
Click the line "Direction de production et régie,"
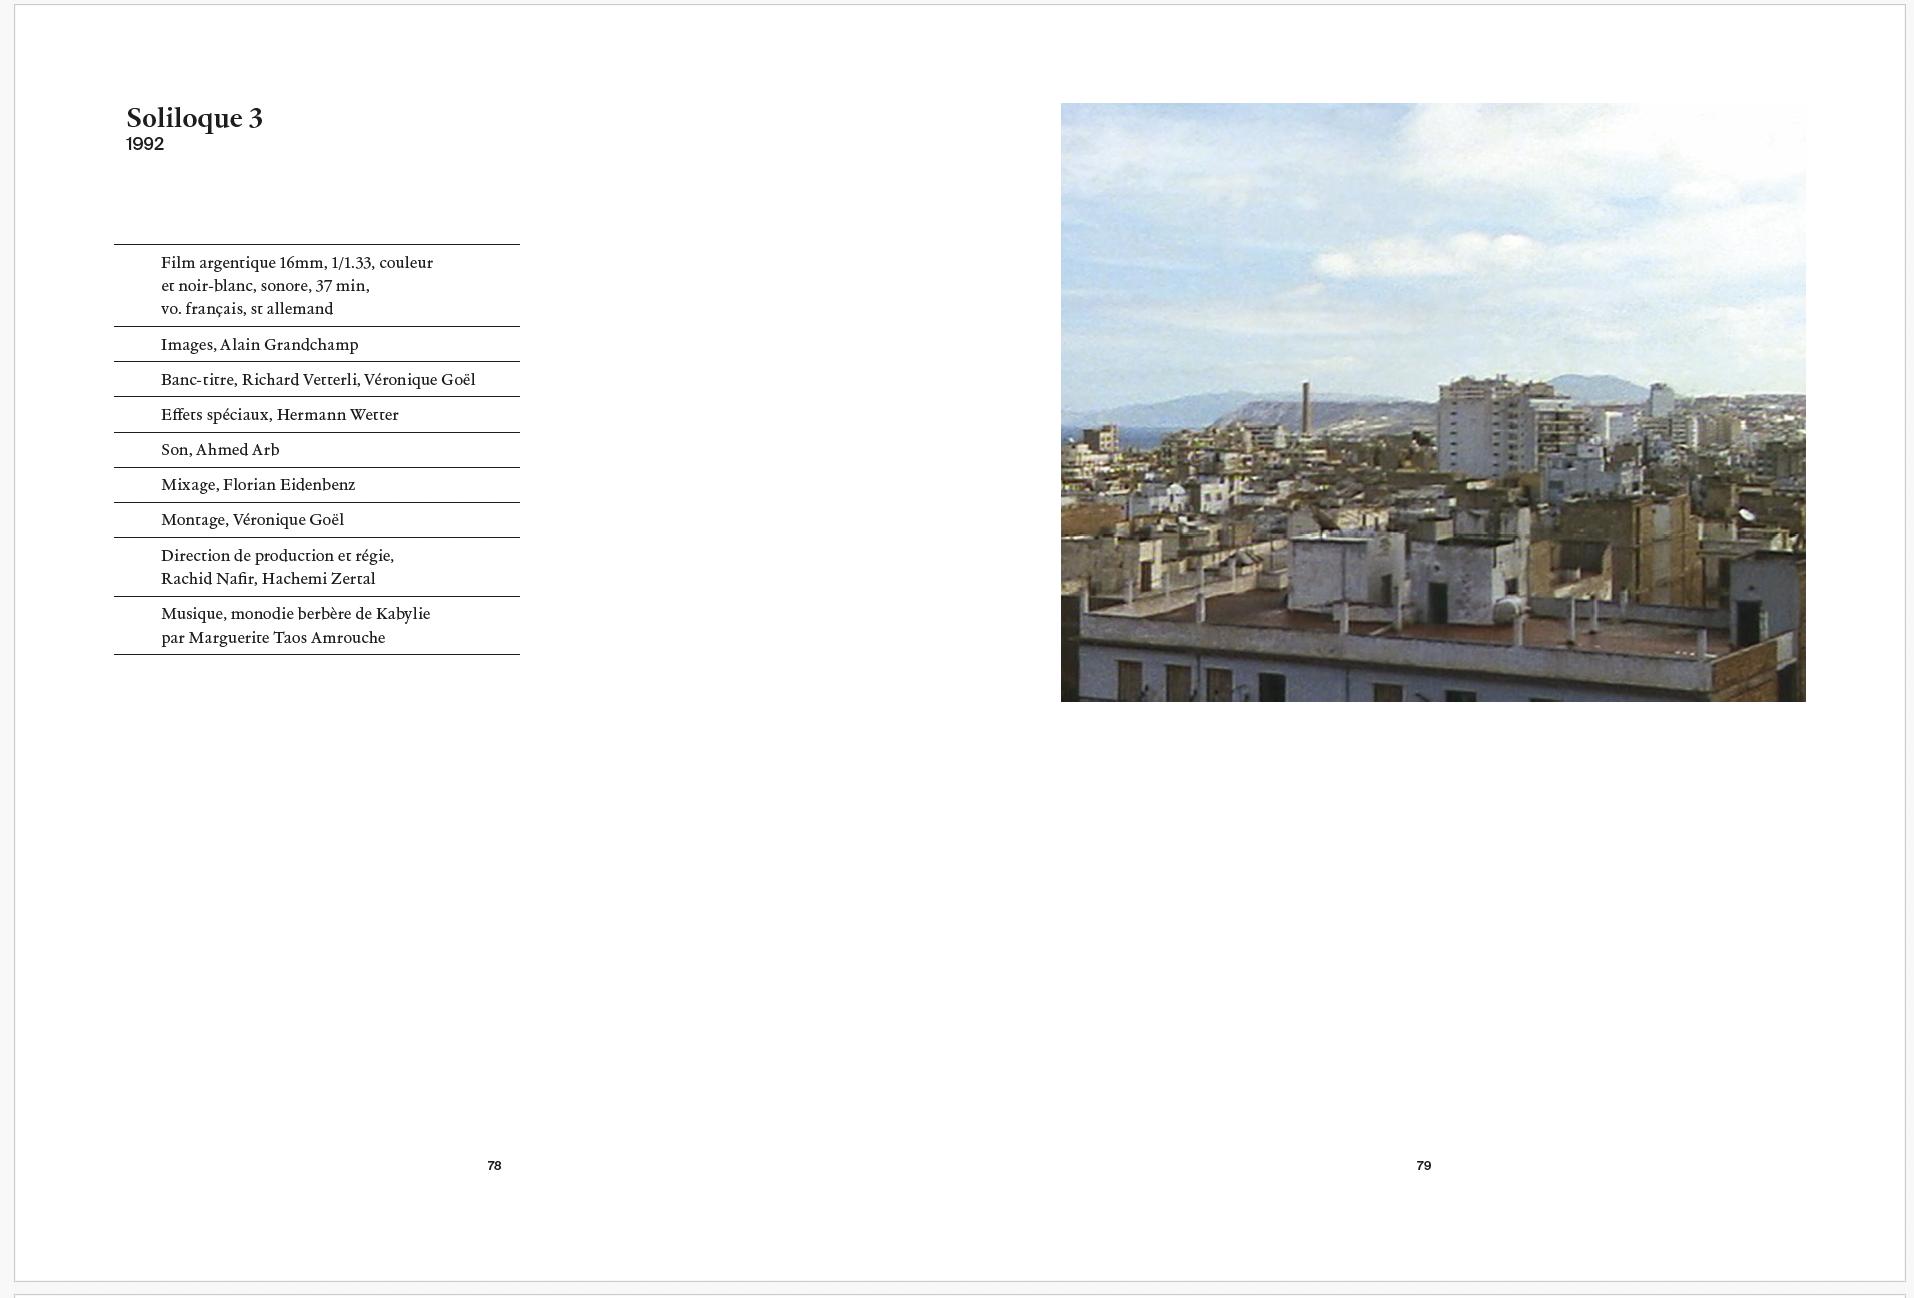[x=277, y=556]
